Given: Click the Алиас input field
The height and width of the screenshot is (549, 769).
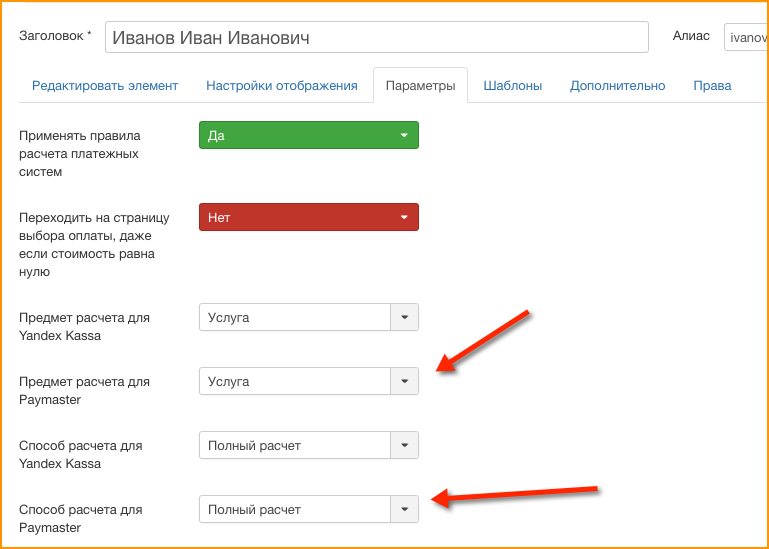Looking at the screenshot, I should (x=746, y=37).
